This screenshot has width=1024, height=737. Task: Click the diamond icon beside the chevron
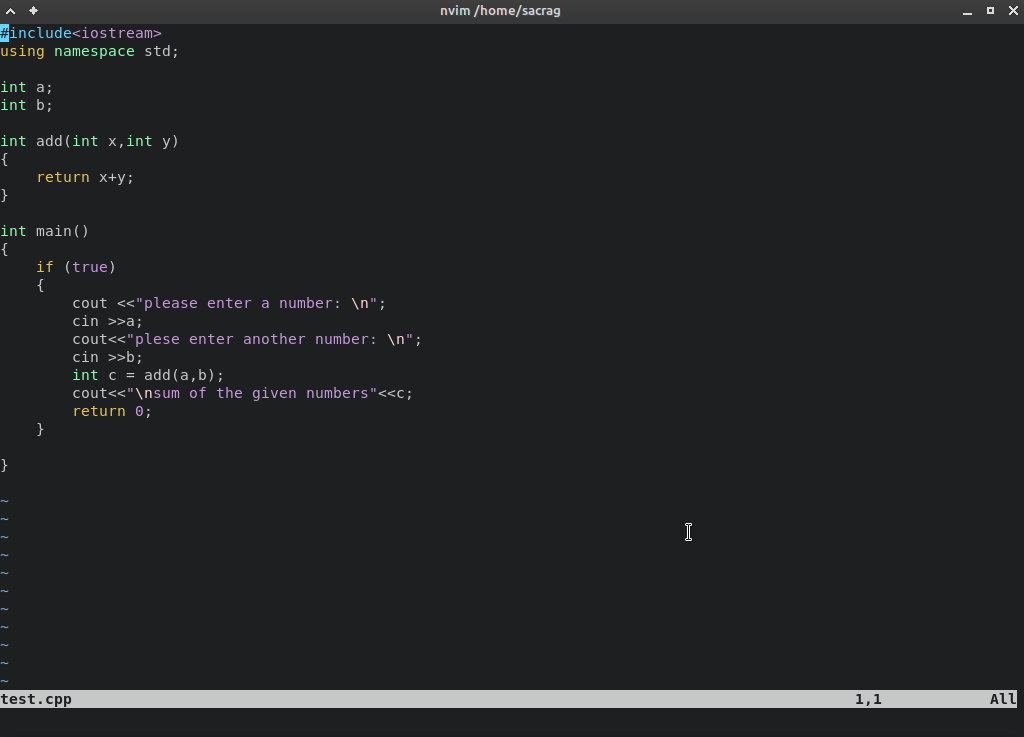tap(33, 11)
